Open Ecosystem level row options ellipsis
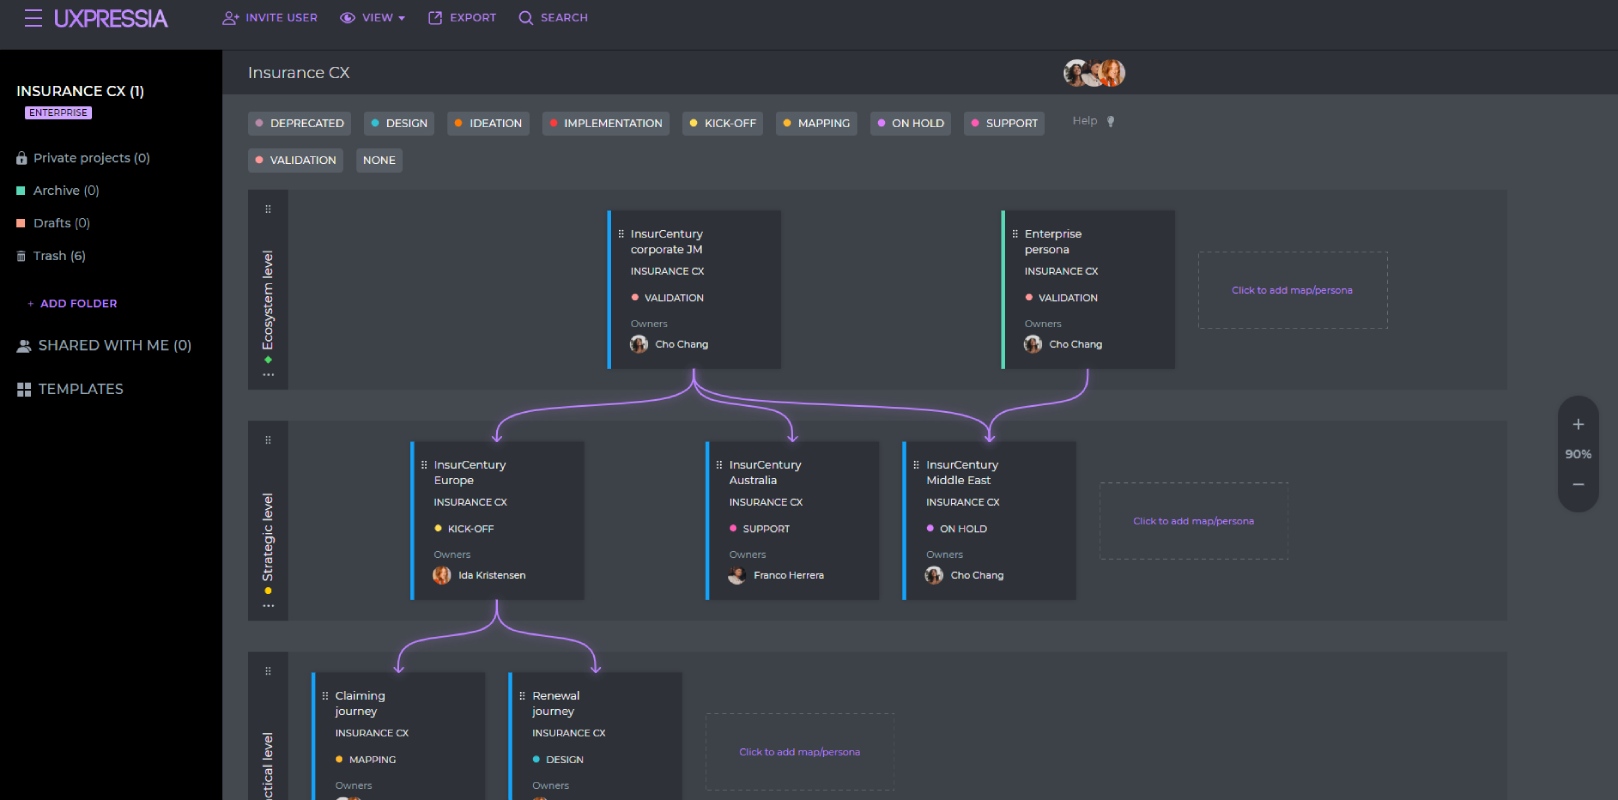Viewport: 1618px width, 800px height. pyautogui.click(x=268, y=375)
